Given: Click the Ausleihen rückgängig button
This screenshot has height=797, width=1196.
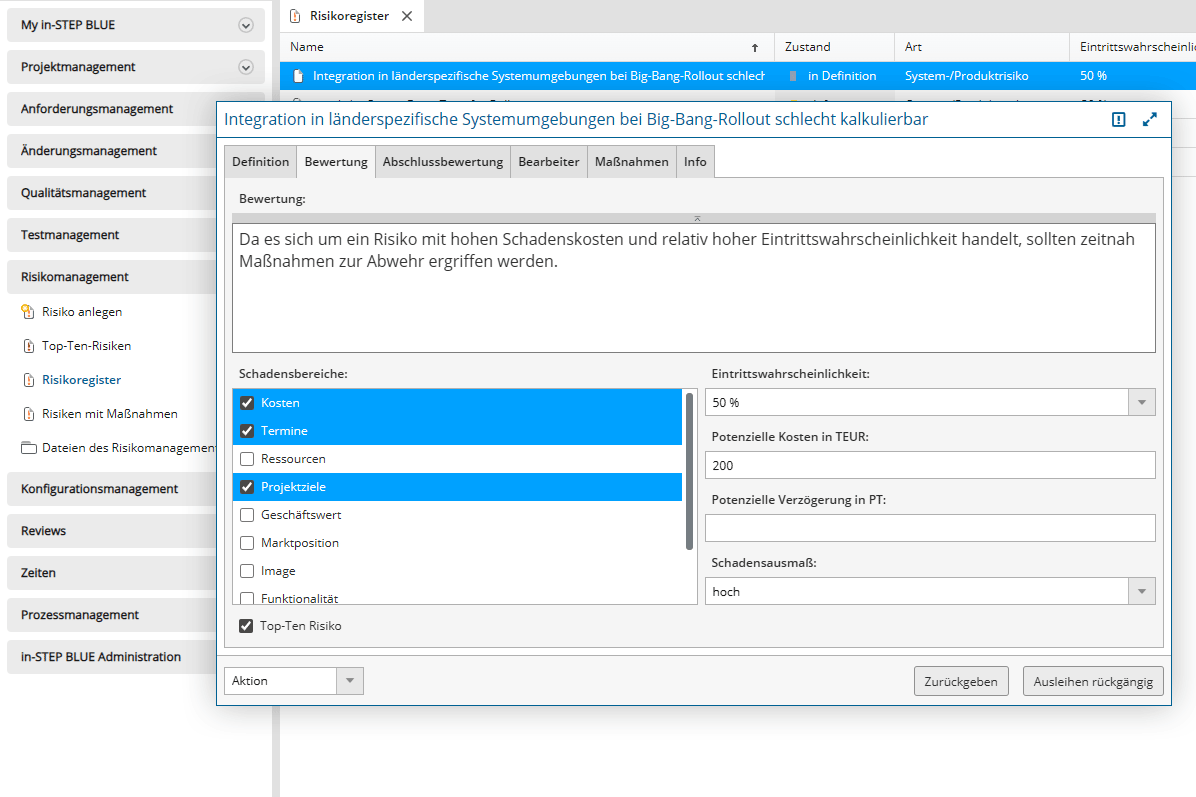Looking at the screenshot, I should [x=1093, y=681].
